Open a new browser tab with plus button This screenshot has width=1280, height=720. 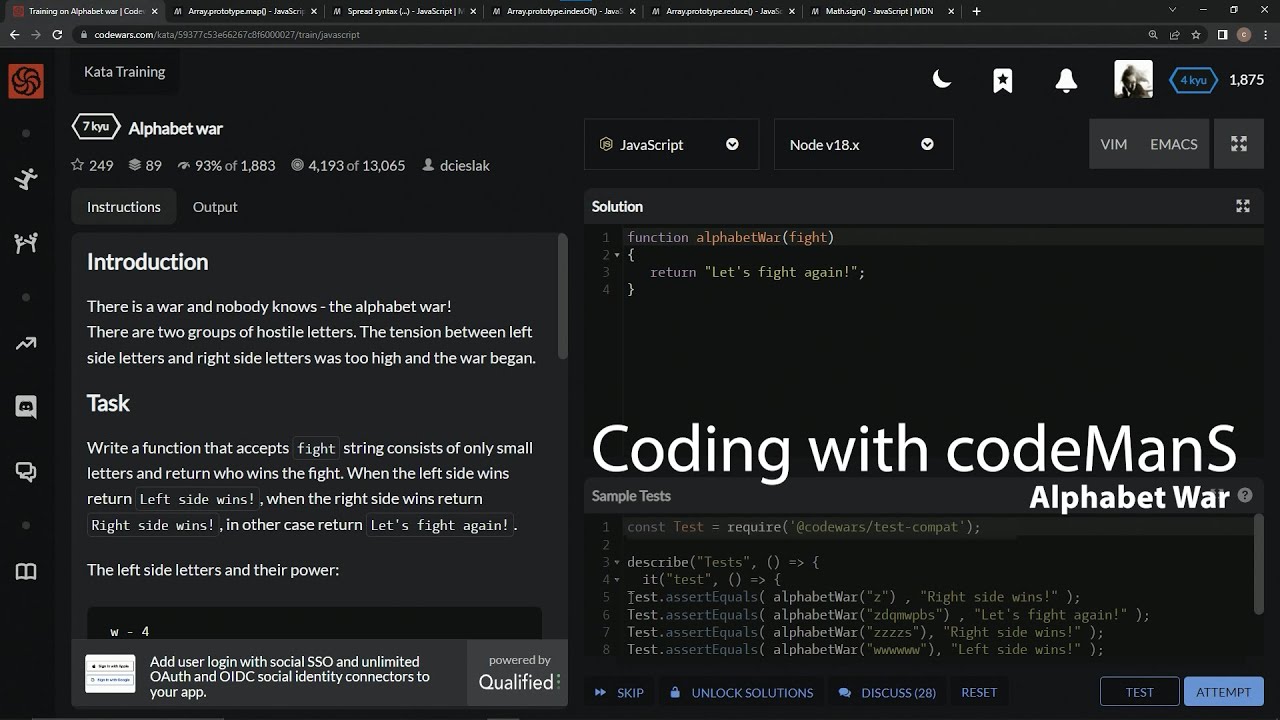coord(976,11)
